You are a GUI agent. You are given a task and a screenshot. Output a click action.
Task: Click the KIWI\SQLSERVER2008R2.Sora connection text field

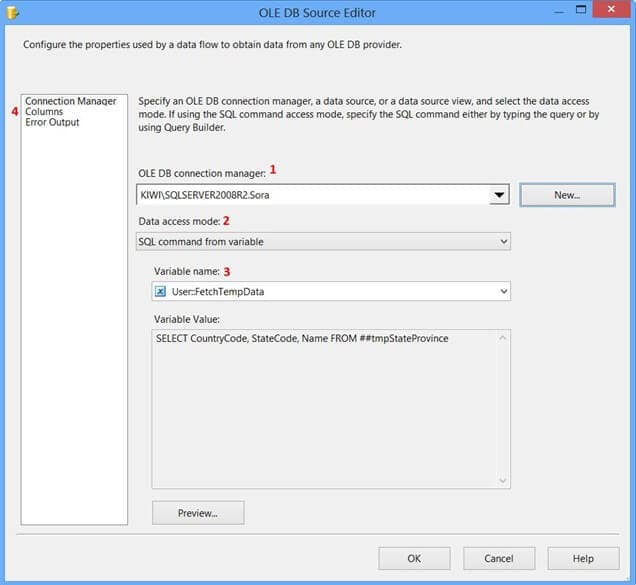coord(310,195)
